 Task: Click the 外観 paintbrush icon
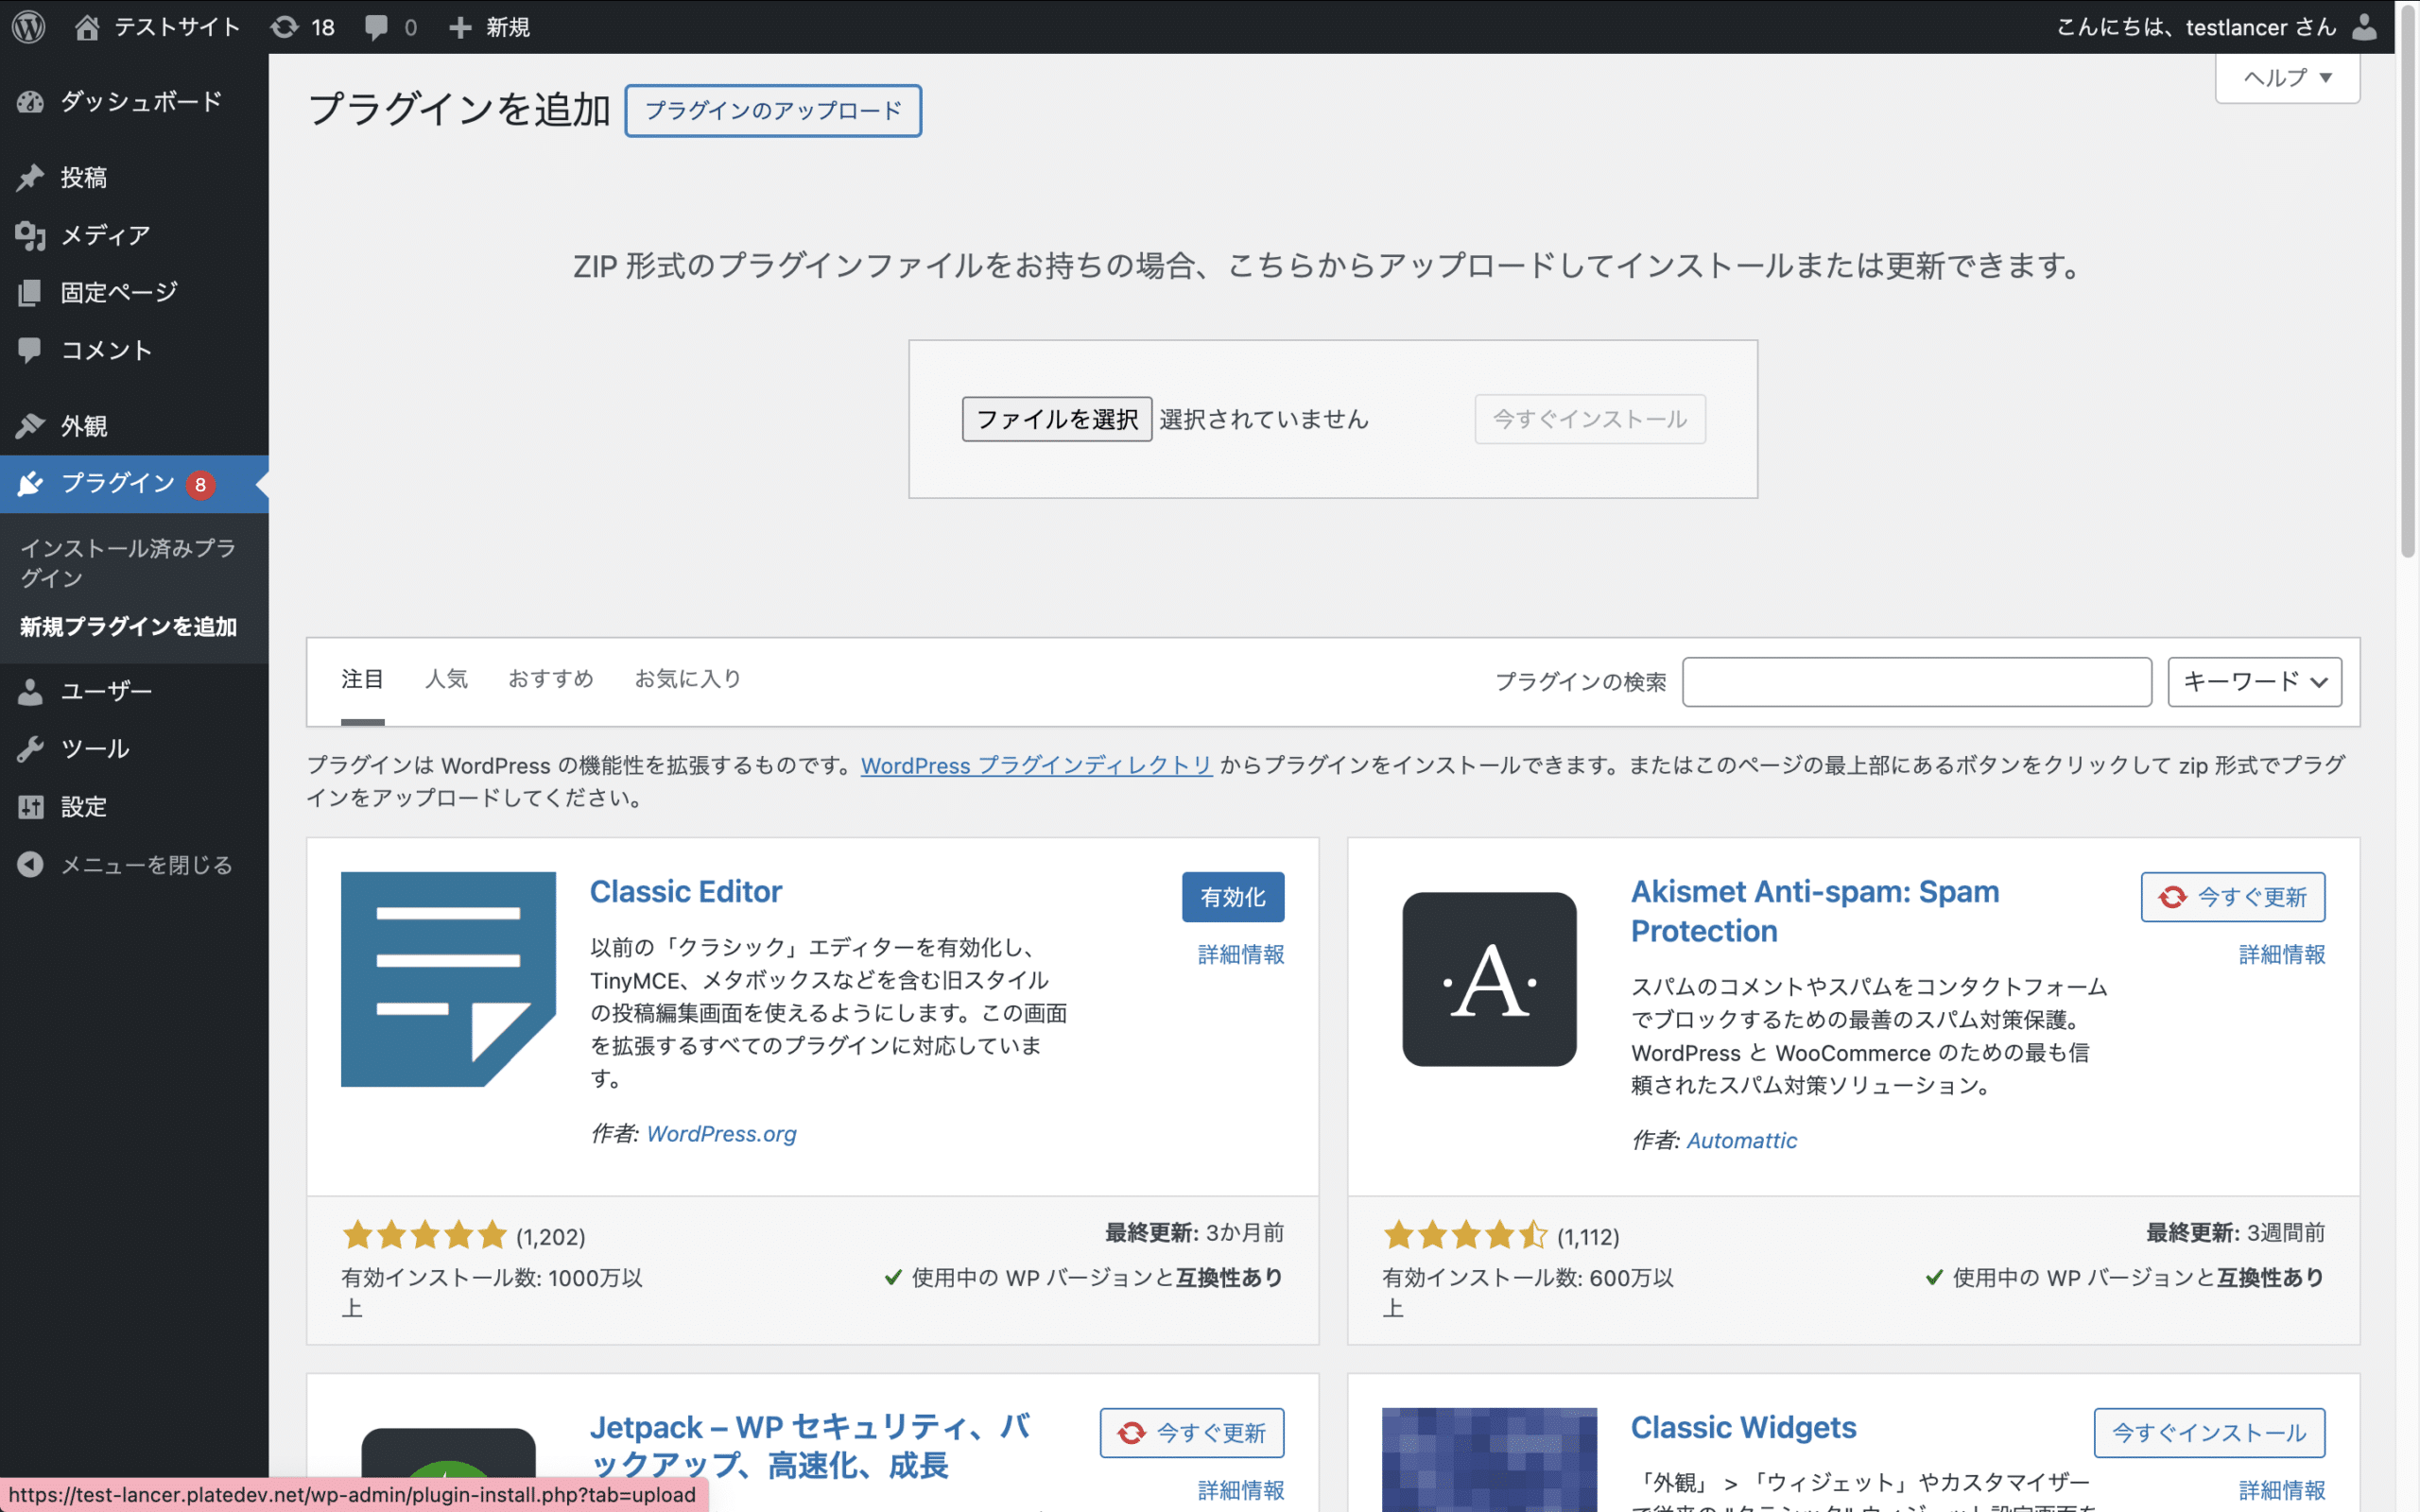[x=30, y=426]
